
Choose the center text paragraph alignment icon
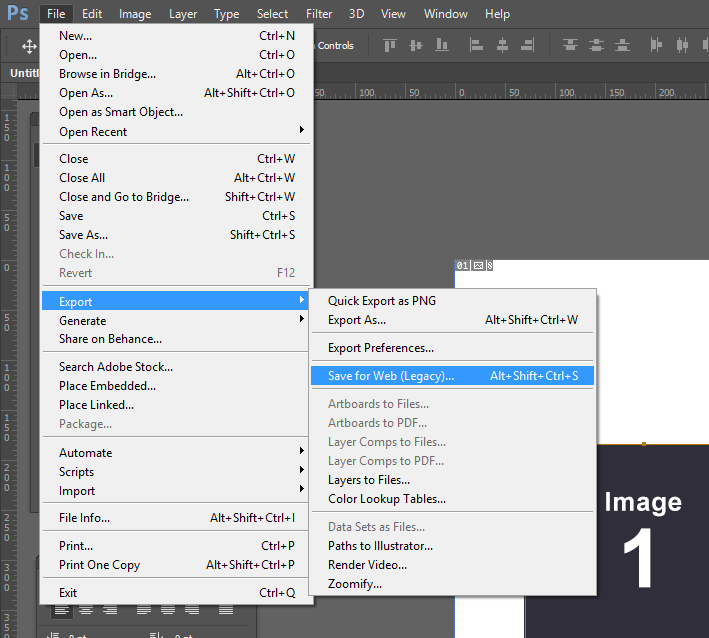tap(87, 610)
